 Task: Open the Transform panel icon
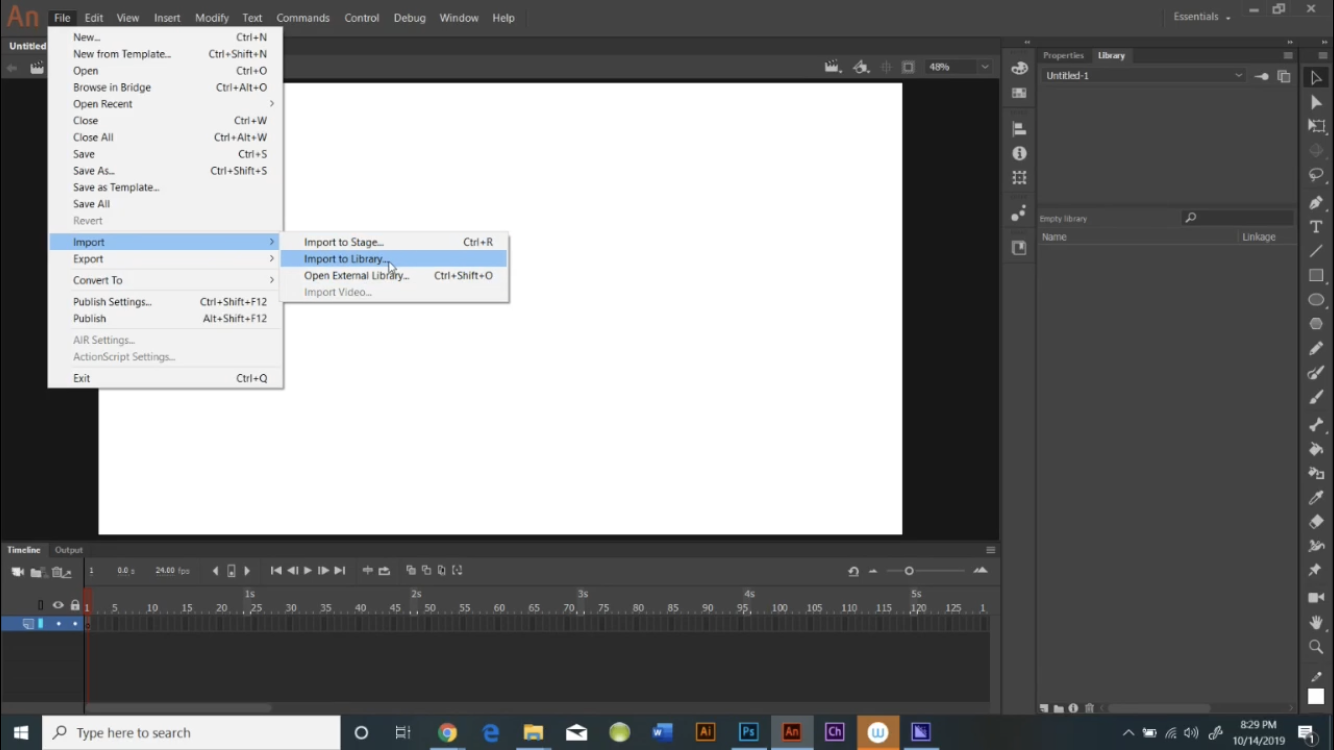(1019, 178)
